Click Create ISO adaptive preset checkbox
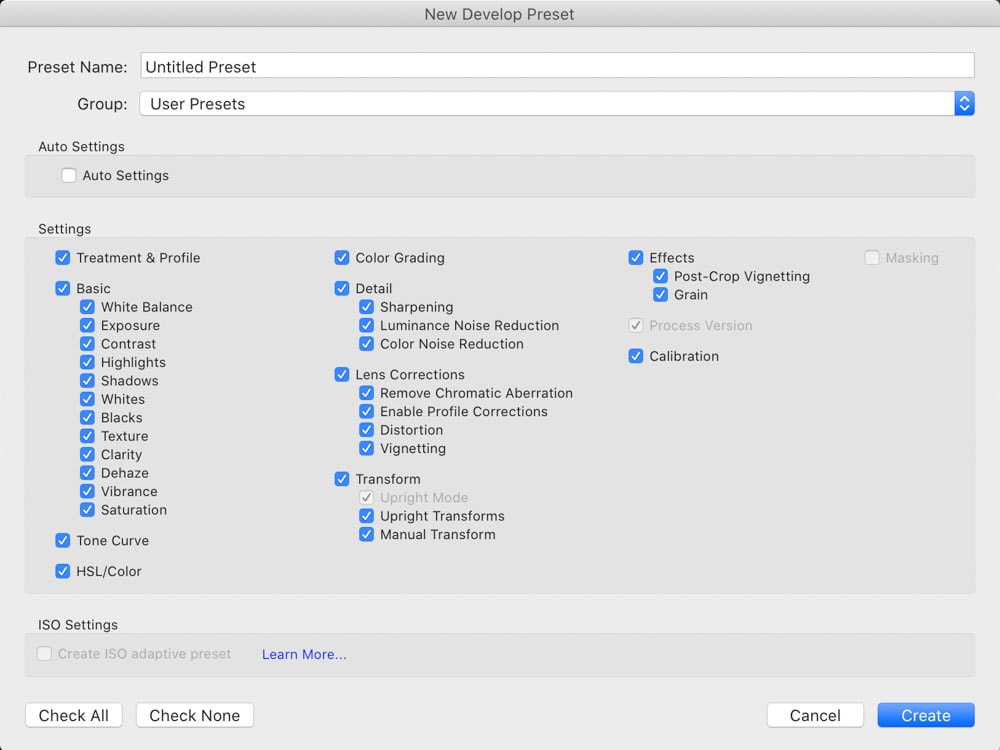The image size is (1000, 750). pyautogui.click(x=45, y=654)
